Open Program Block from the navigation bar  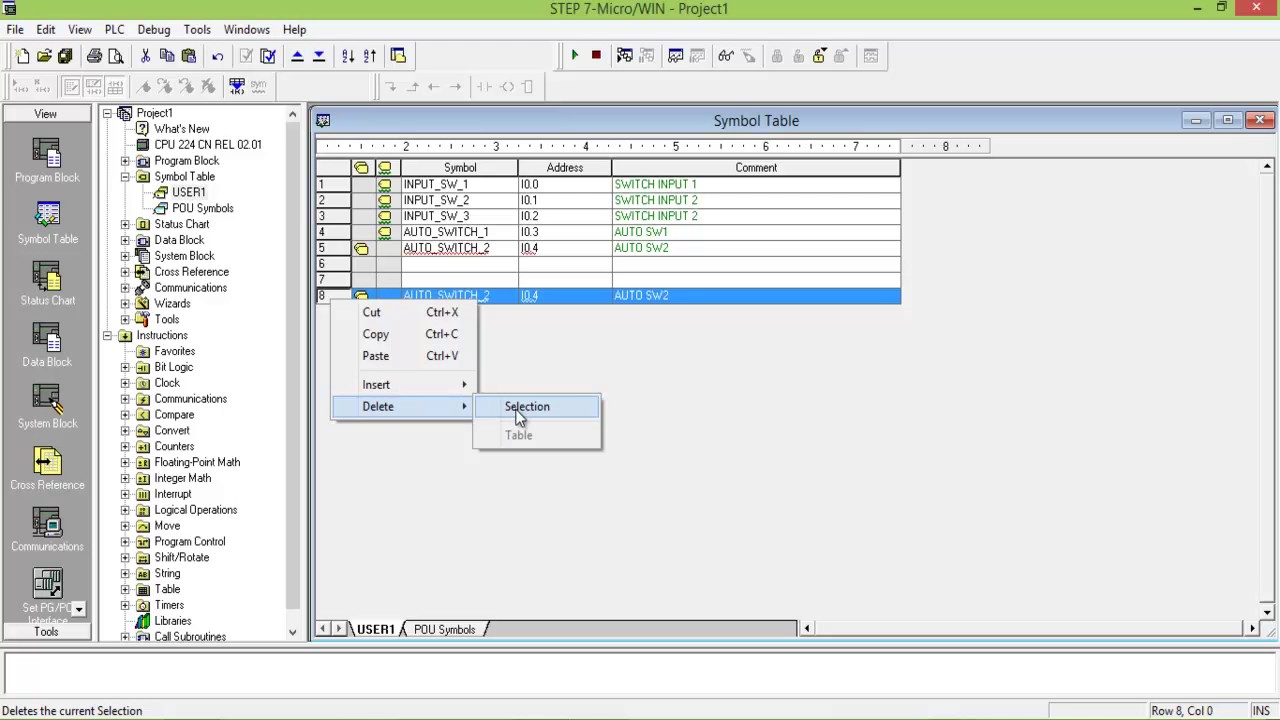click(x=47, y=160)
